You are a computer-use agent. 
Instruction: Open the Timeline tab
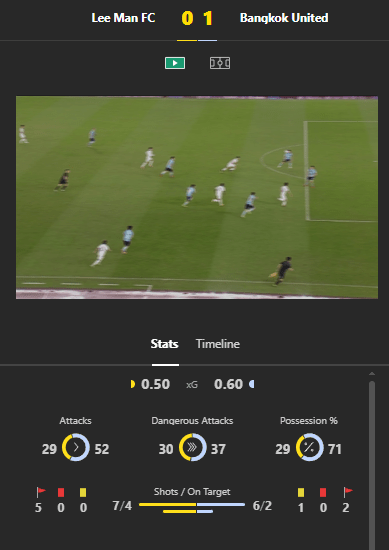217,344
